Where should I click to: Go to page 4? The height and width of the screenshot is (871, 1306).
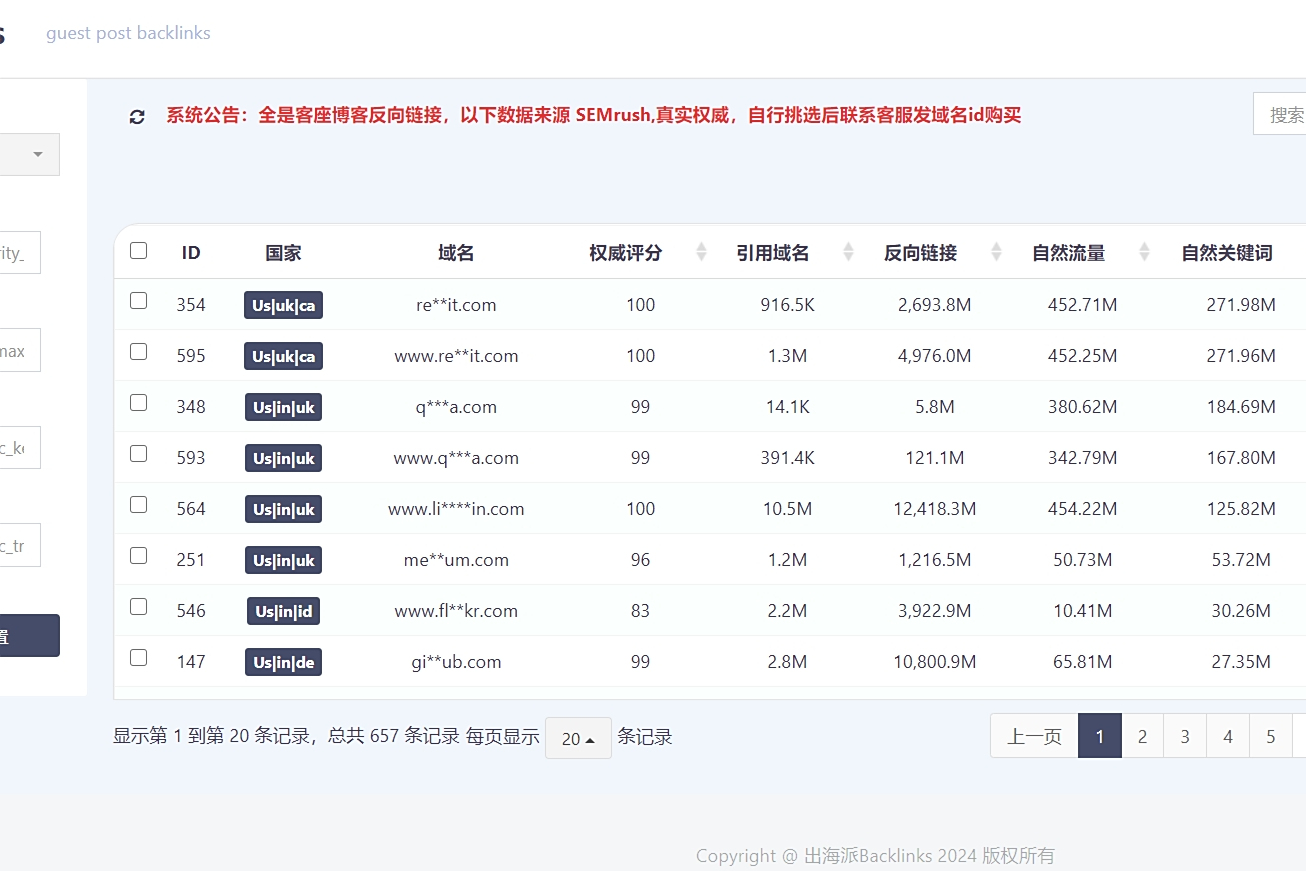[1228, 736]
